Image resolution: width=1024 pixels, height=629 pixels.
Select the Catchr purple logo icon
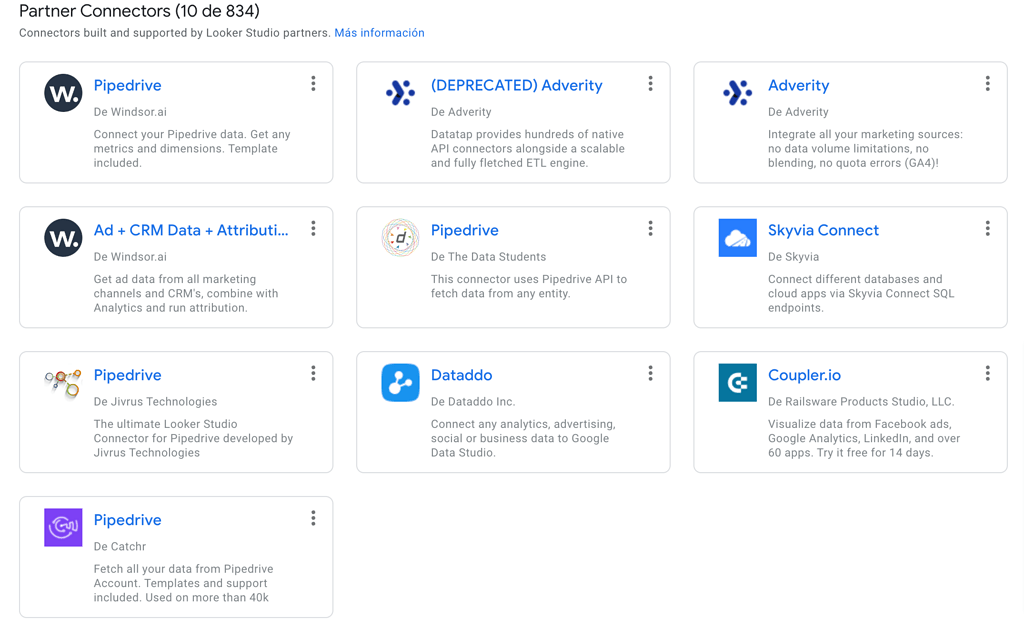pyautogui.click(x=62, y=527)
